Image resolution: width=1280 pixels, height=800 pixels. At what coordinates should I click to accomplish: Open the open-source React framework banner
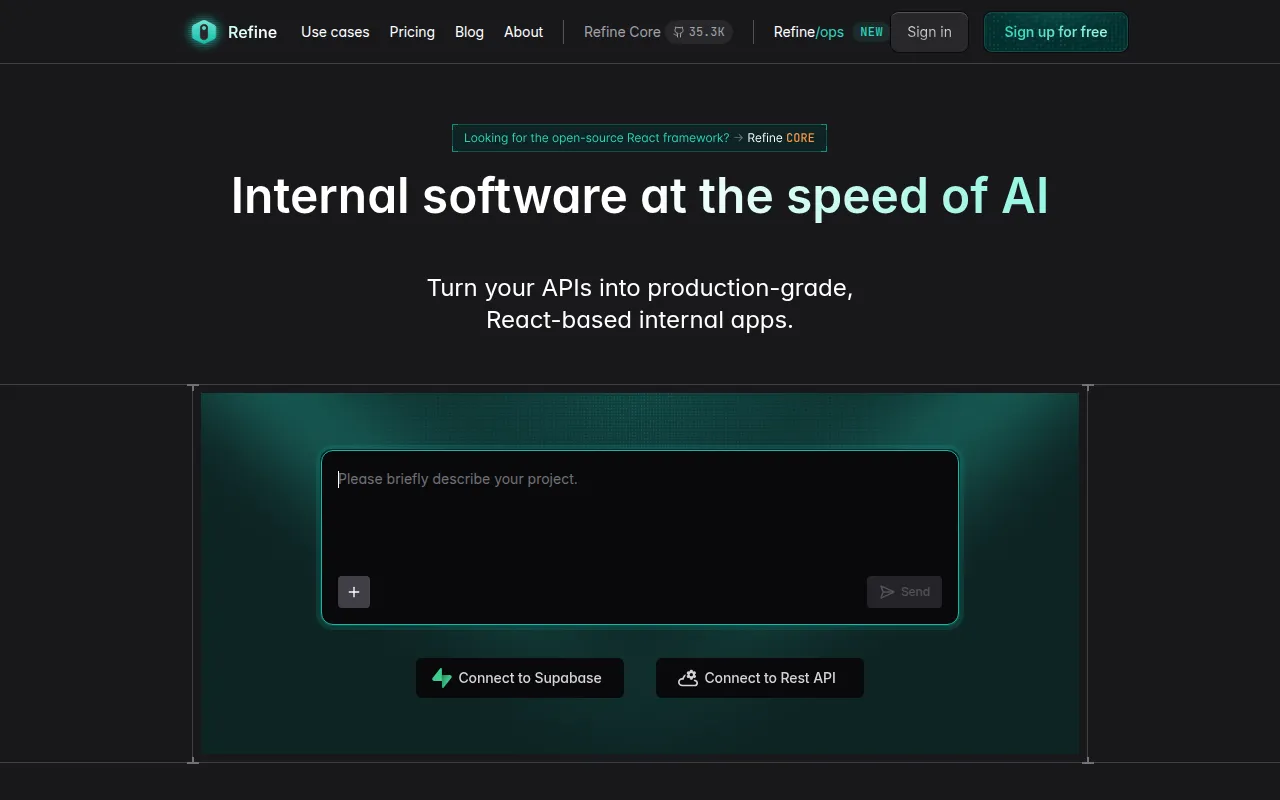(639, 138)
